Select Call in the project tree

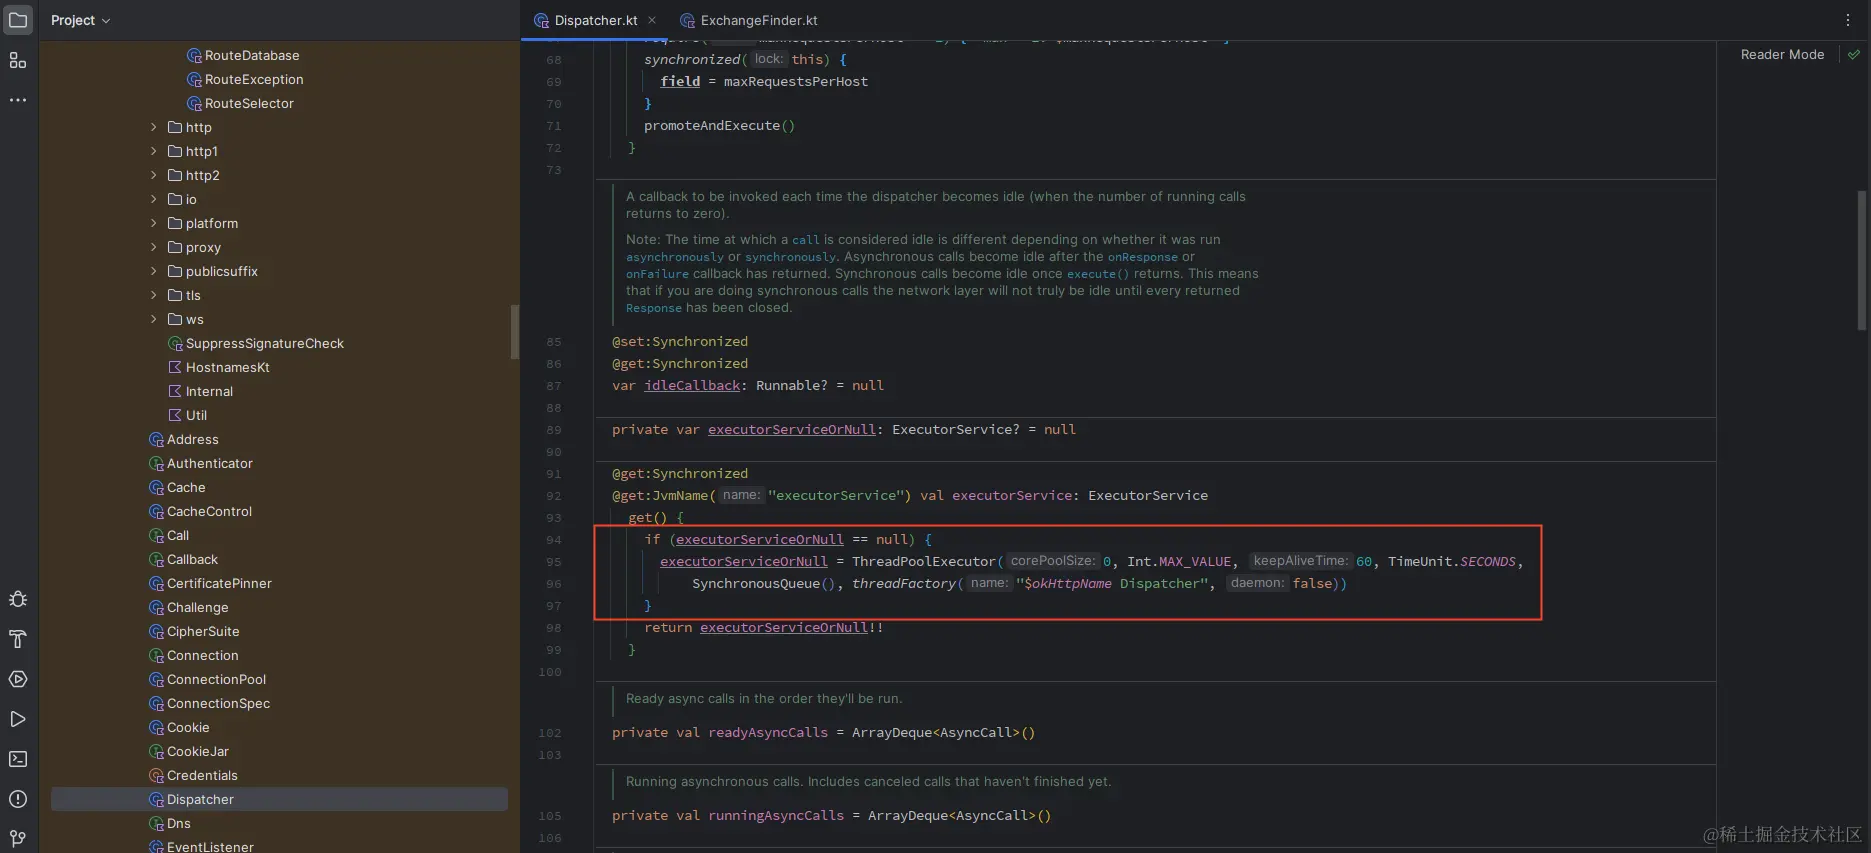[178, 536]
